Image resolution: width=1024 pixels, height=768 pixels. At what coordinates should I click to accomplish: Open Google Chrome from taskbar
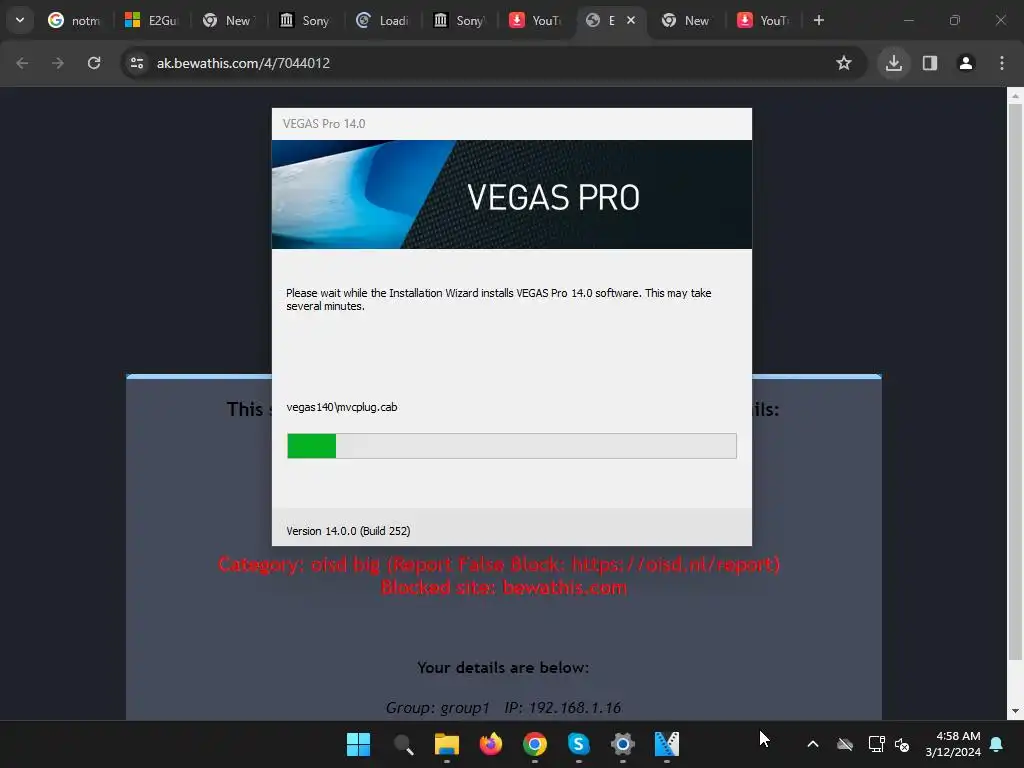[x=534, y=744]
